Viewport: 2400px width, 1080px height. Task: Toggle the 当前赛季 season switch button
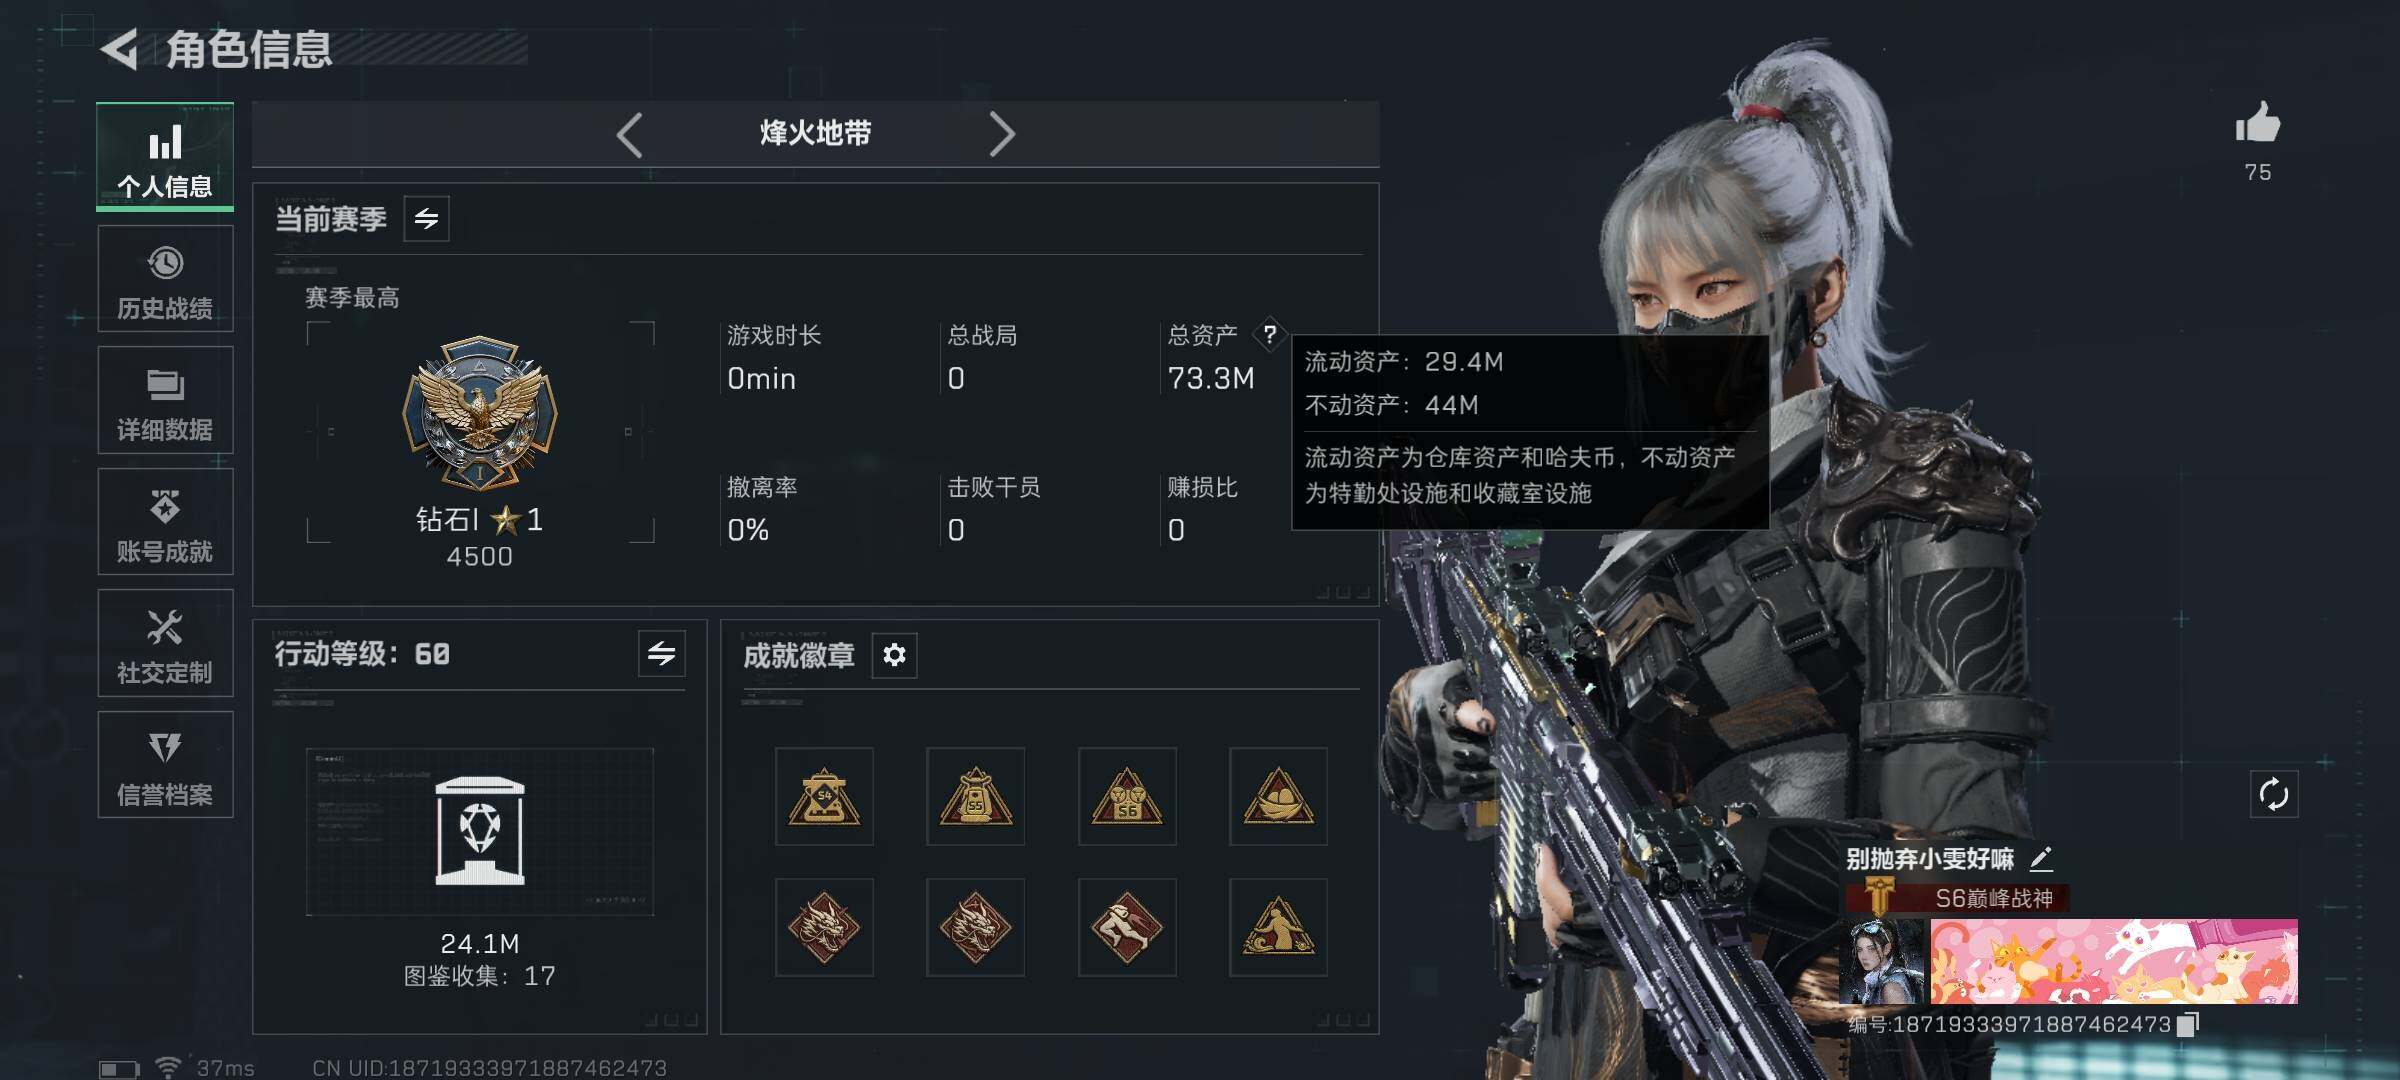pos(426,219)
